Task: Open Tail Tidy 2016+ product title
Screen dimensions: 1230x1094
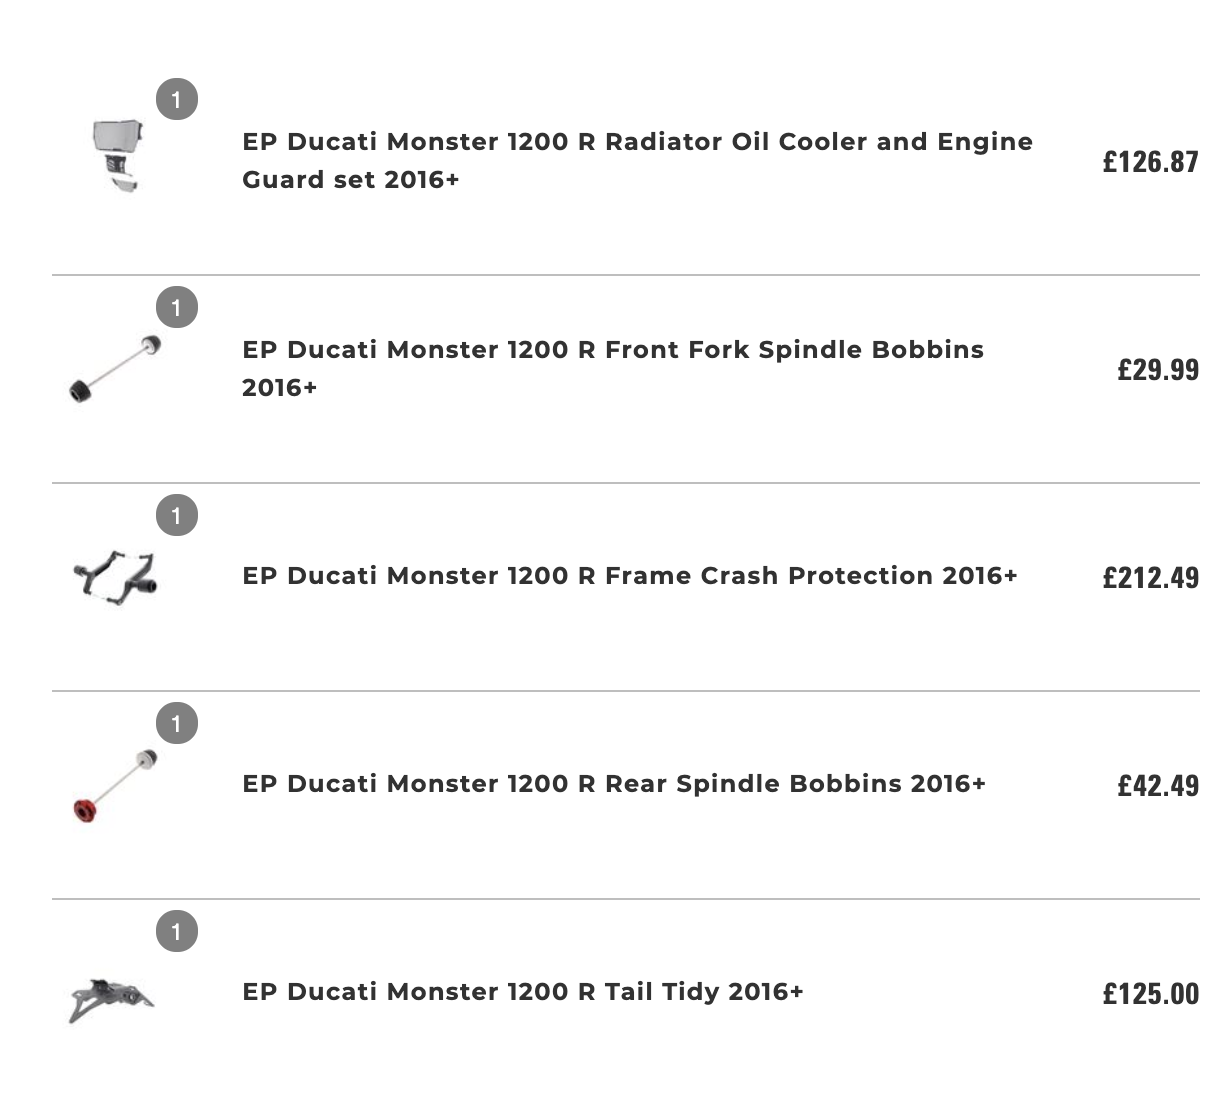Action: [x=523, y=992]
